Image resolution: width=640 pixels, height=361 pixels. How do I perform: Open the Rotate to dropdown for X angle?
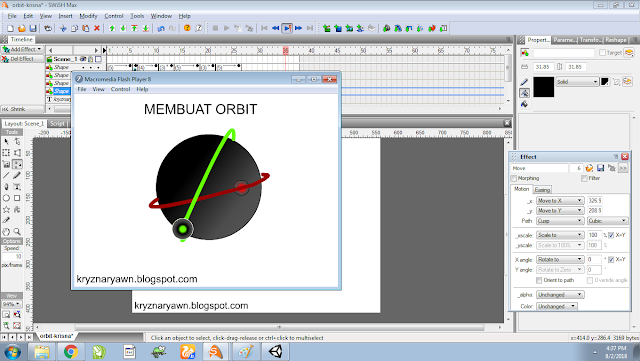tap(560, 260)
